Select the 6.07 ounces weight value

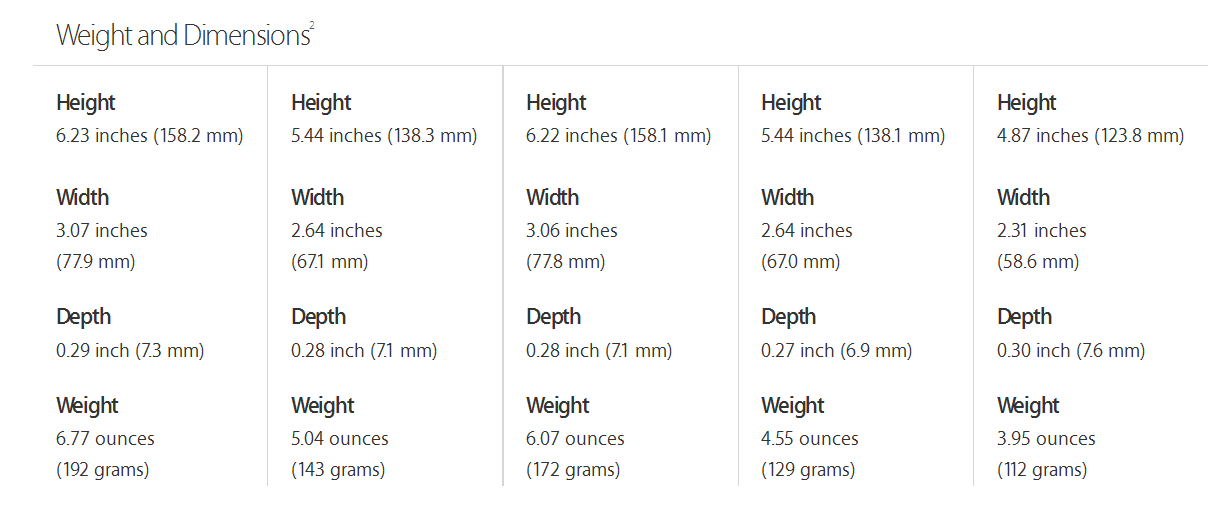pyautogui.click(x=575, y=438)
